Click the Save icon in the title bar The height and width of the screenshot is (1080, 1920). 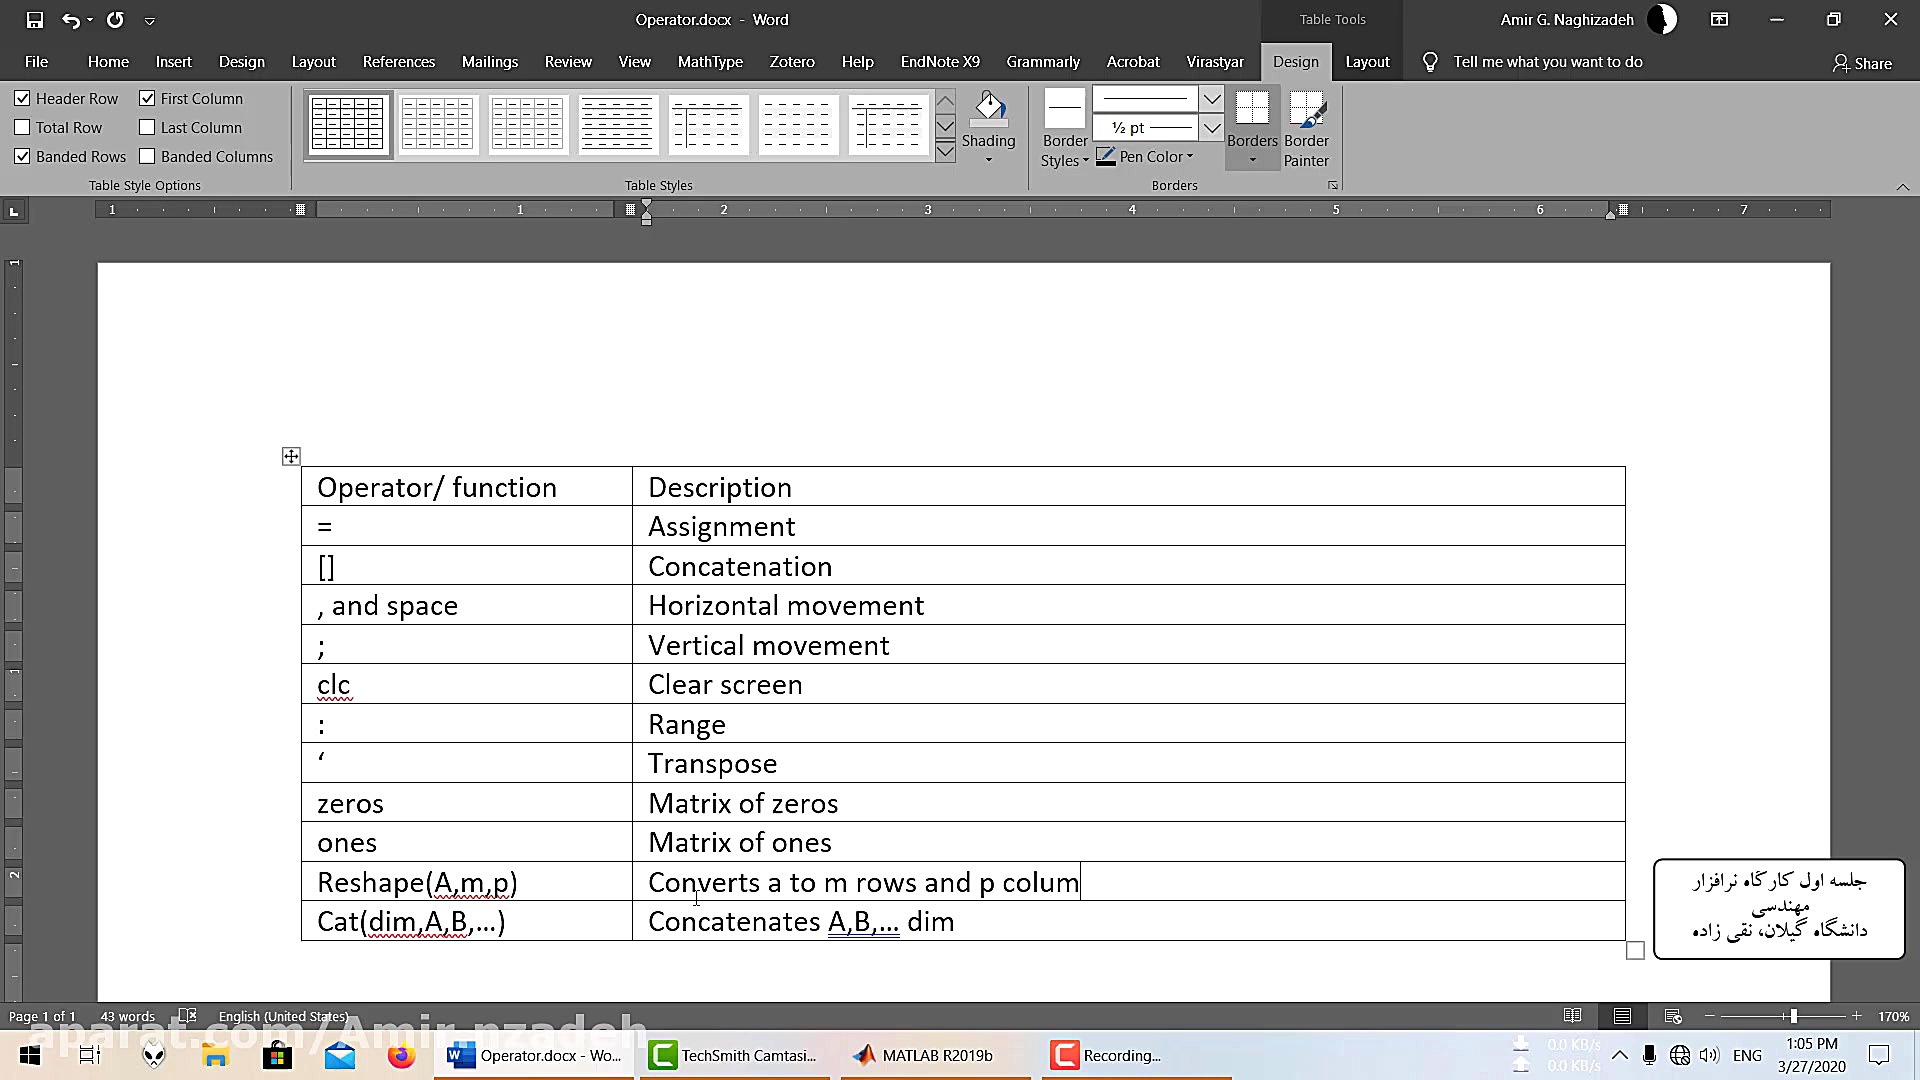[34, 20]
